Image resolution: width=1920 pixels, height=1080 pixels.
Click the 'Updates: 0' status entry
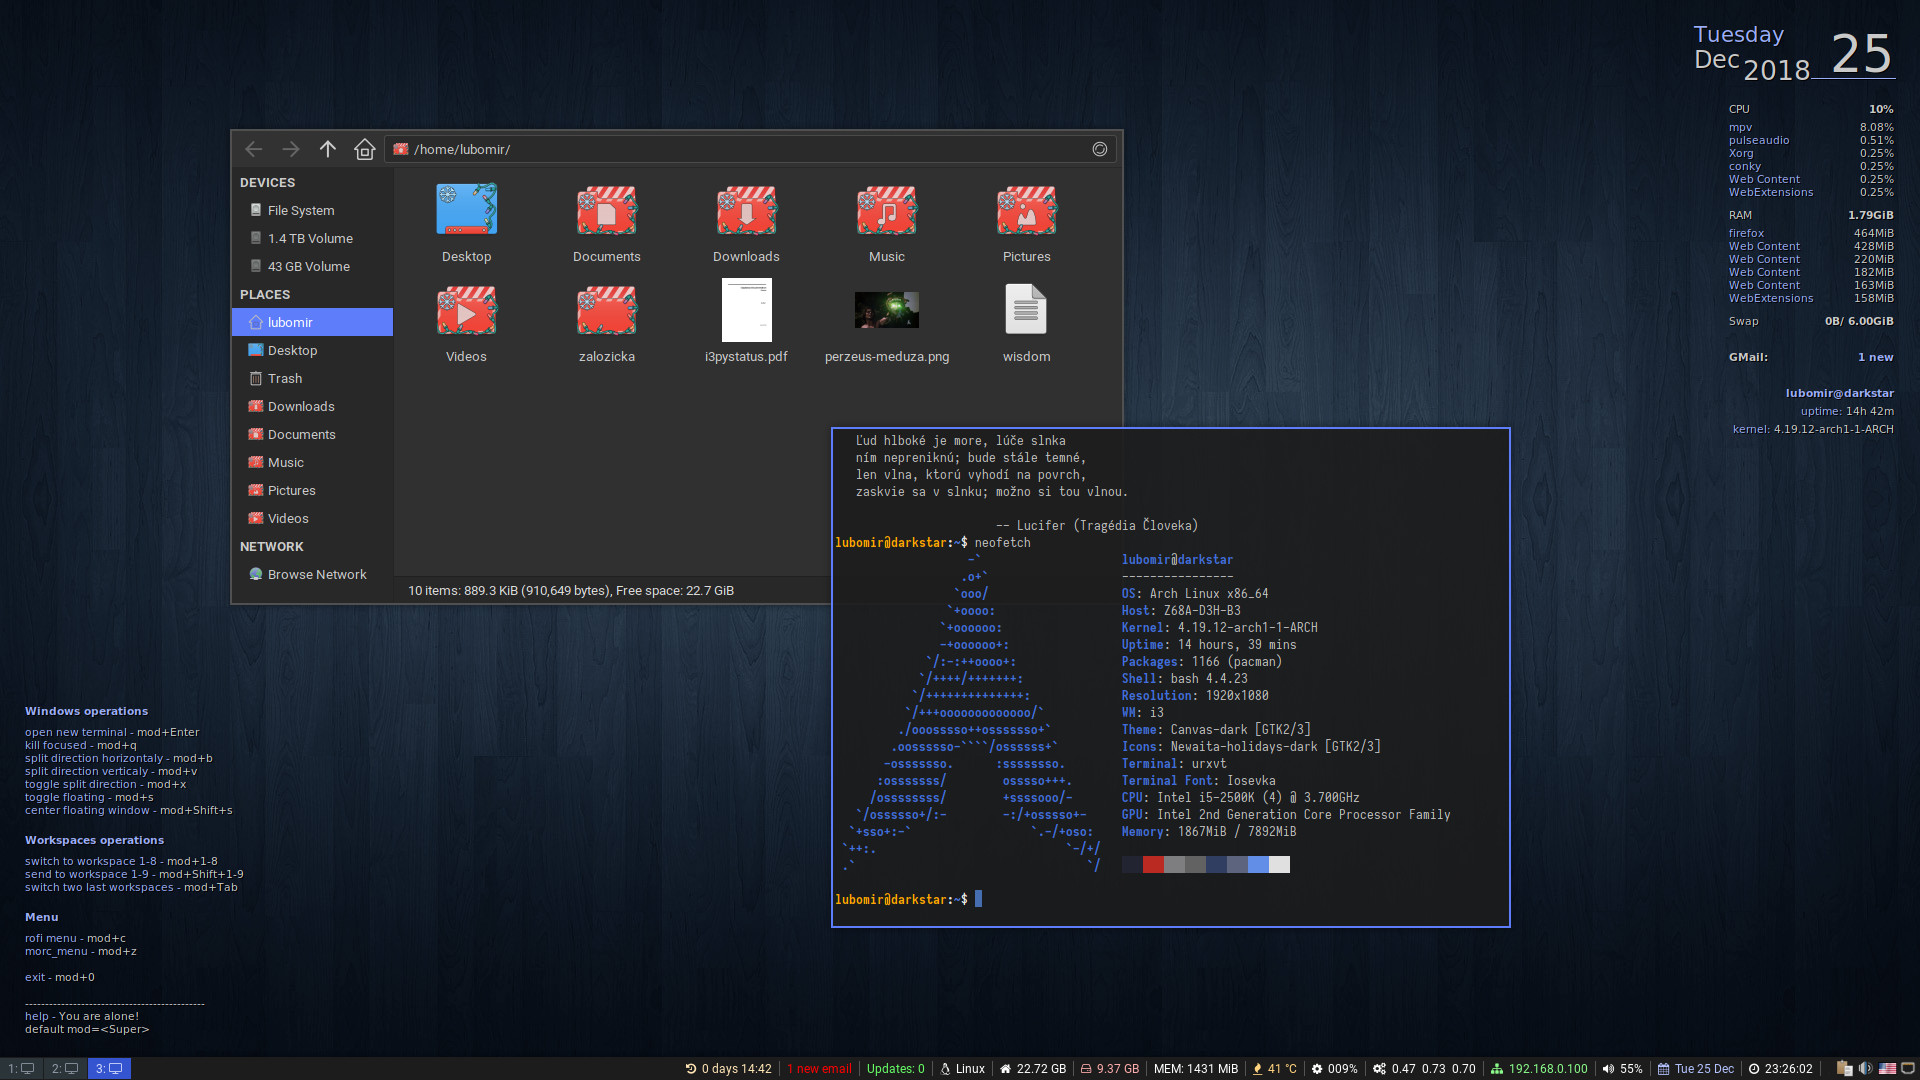(895, 1068)
